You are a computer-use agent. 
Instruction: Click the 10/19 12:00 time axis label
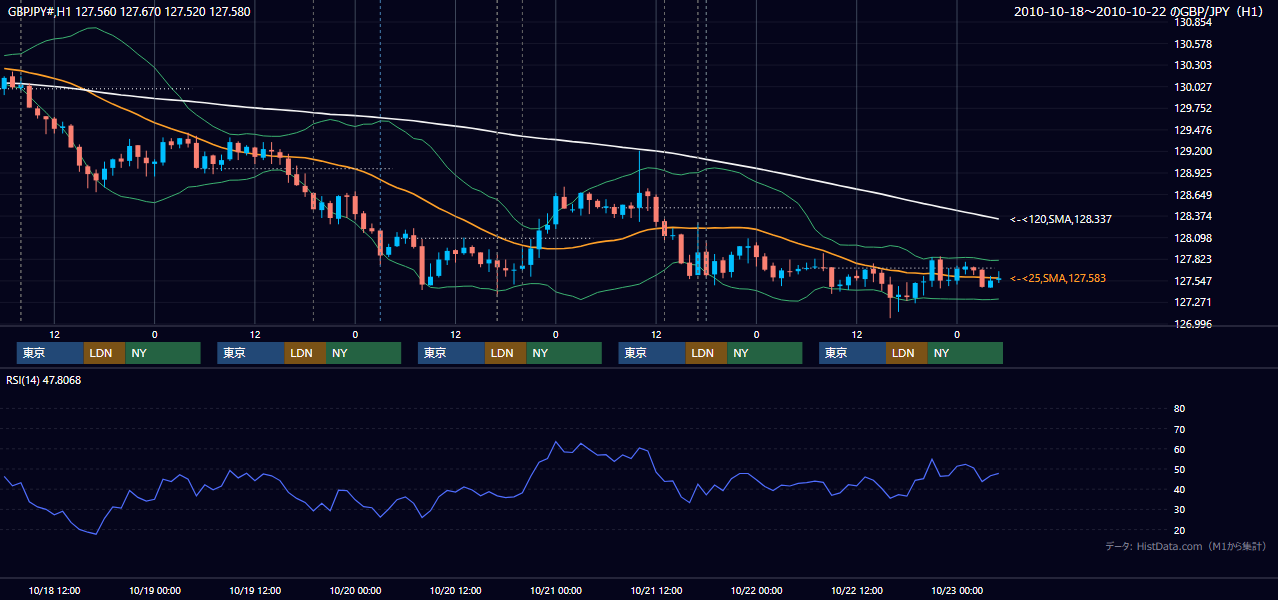[x=255, y=590]
